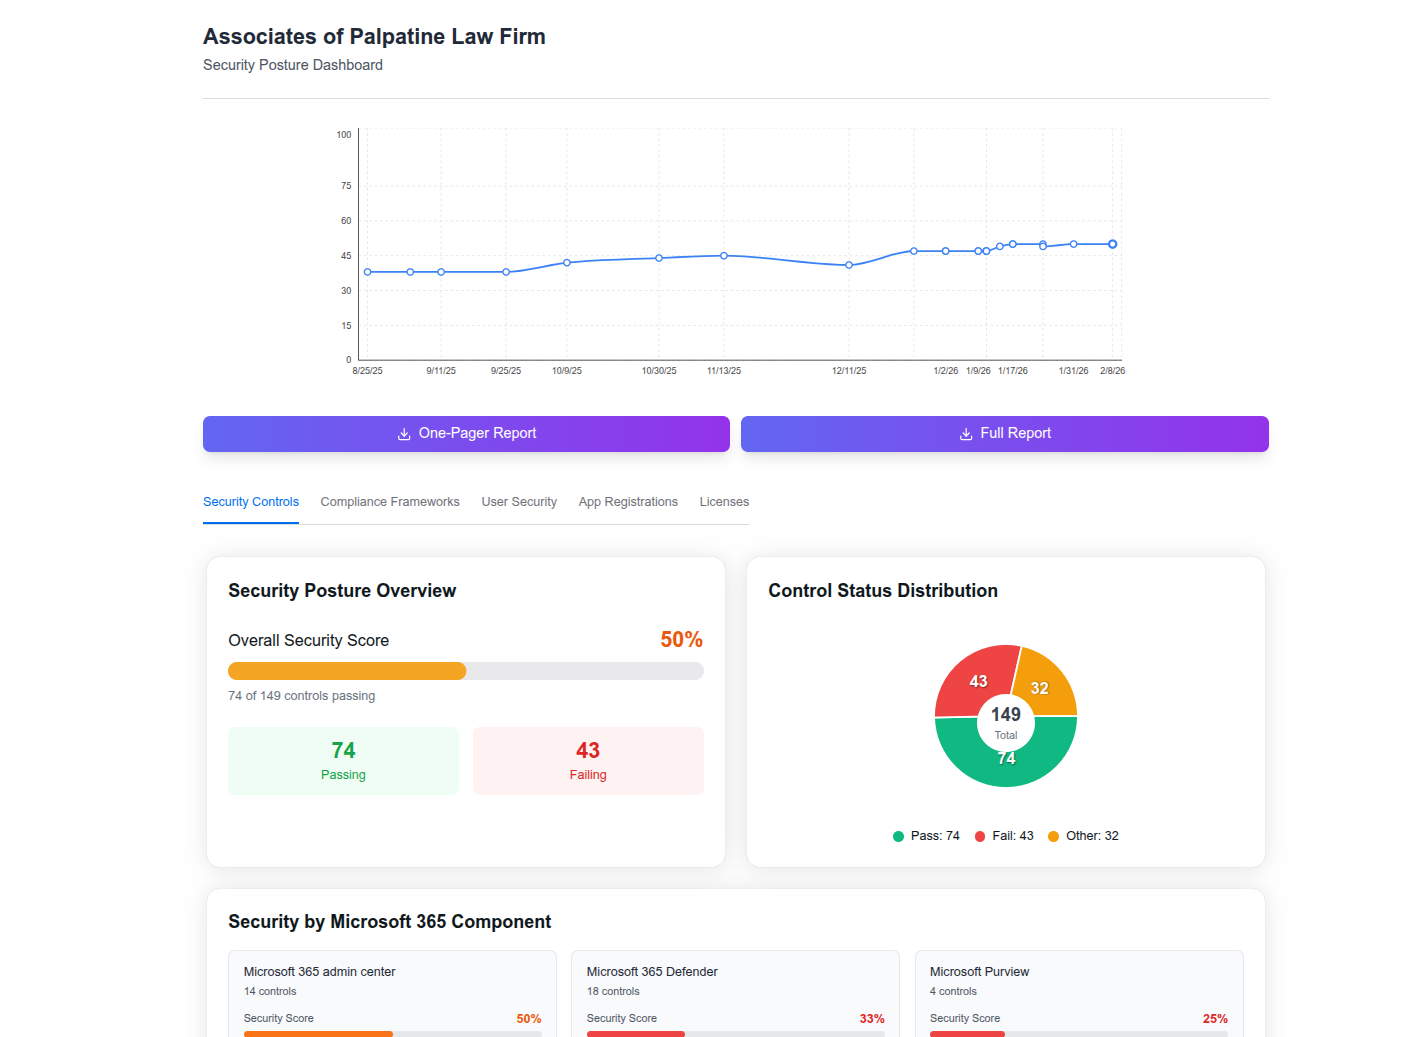
Task: Click the Full Report button
Action: point(1004,434)
